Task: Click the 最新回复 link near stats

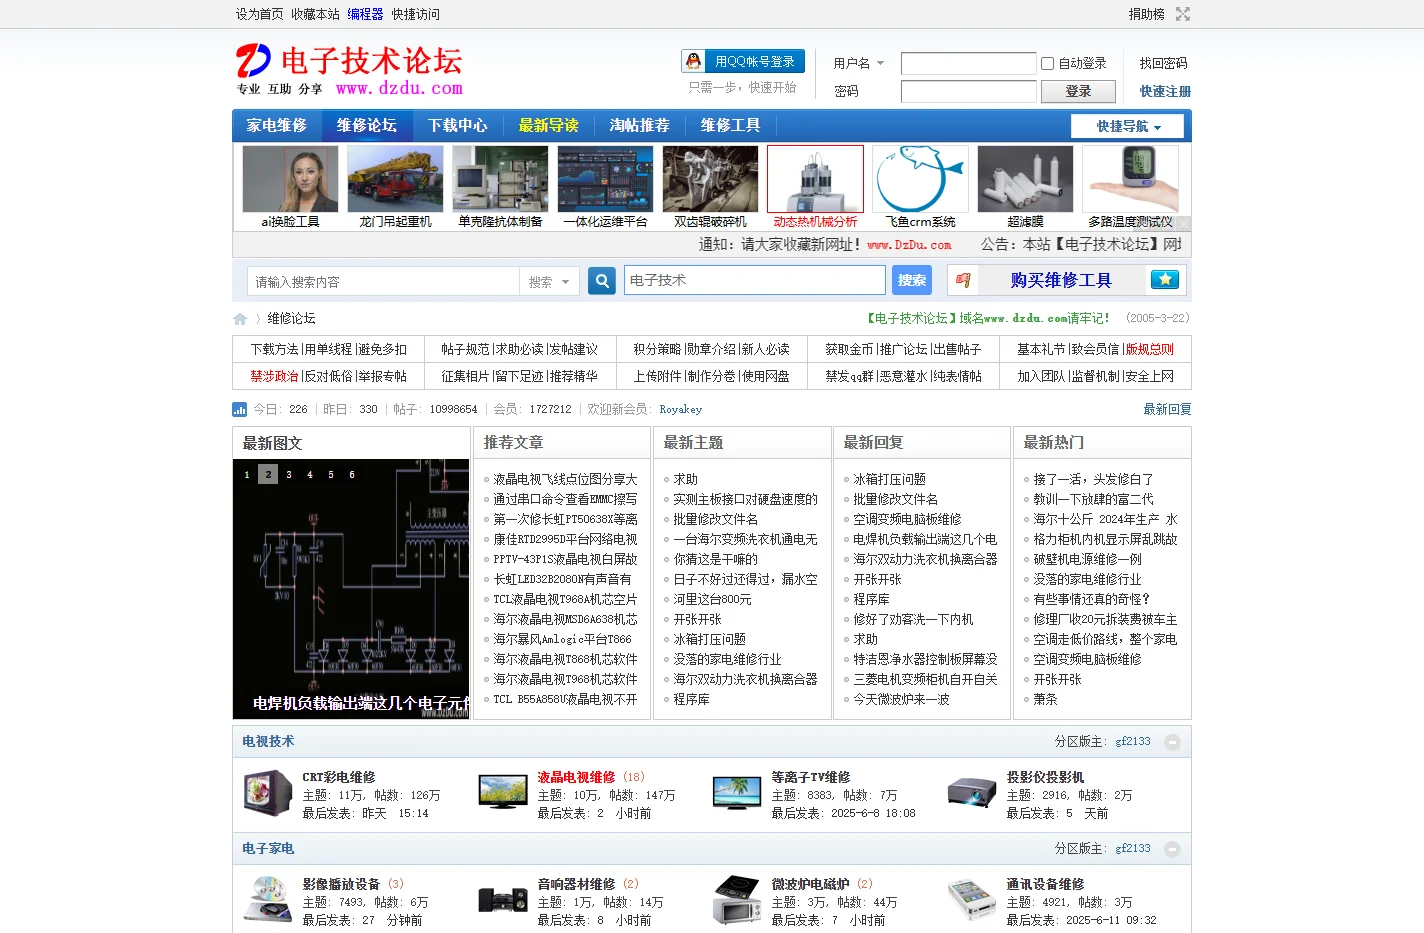Action: [x=1167, y=409]
